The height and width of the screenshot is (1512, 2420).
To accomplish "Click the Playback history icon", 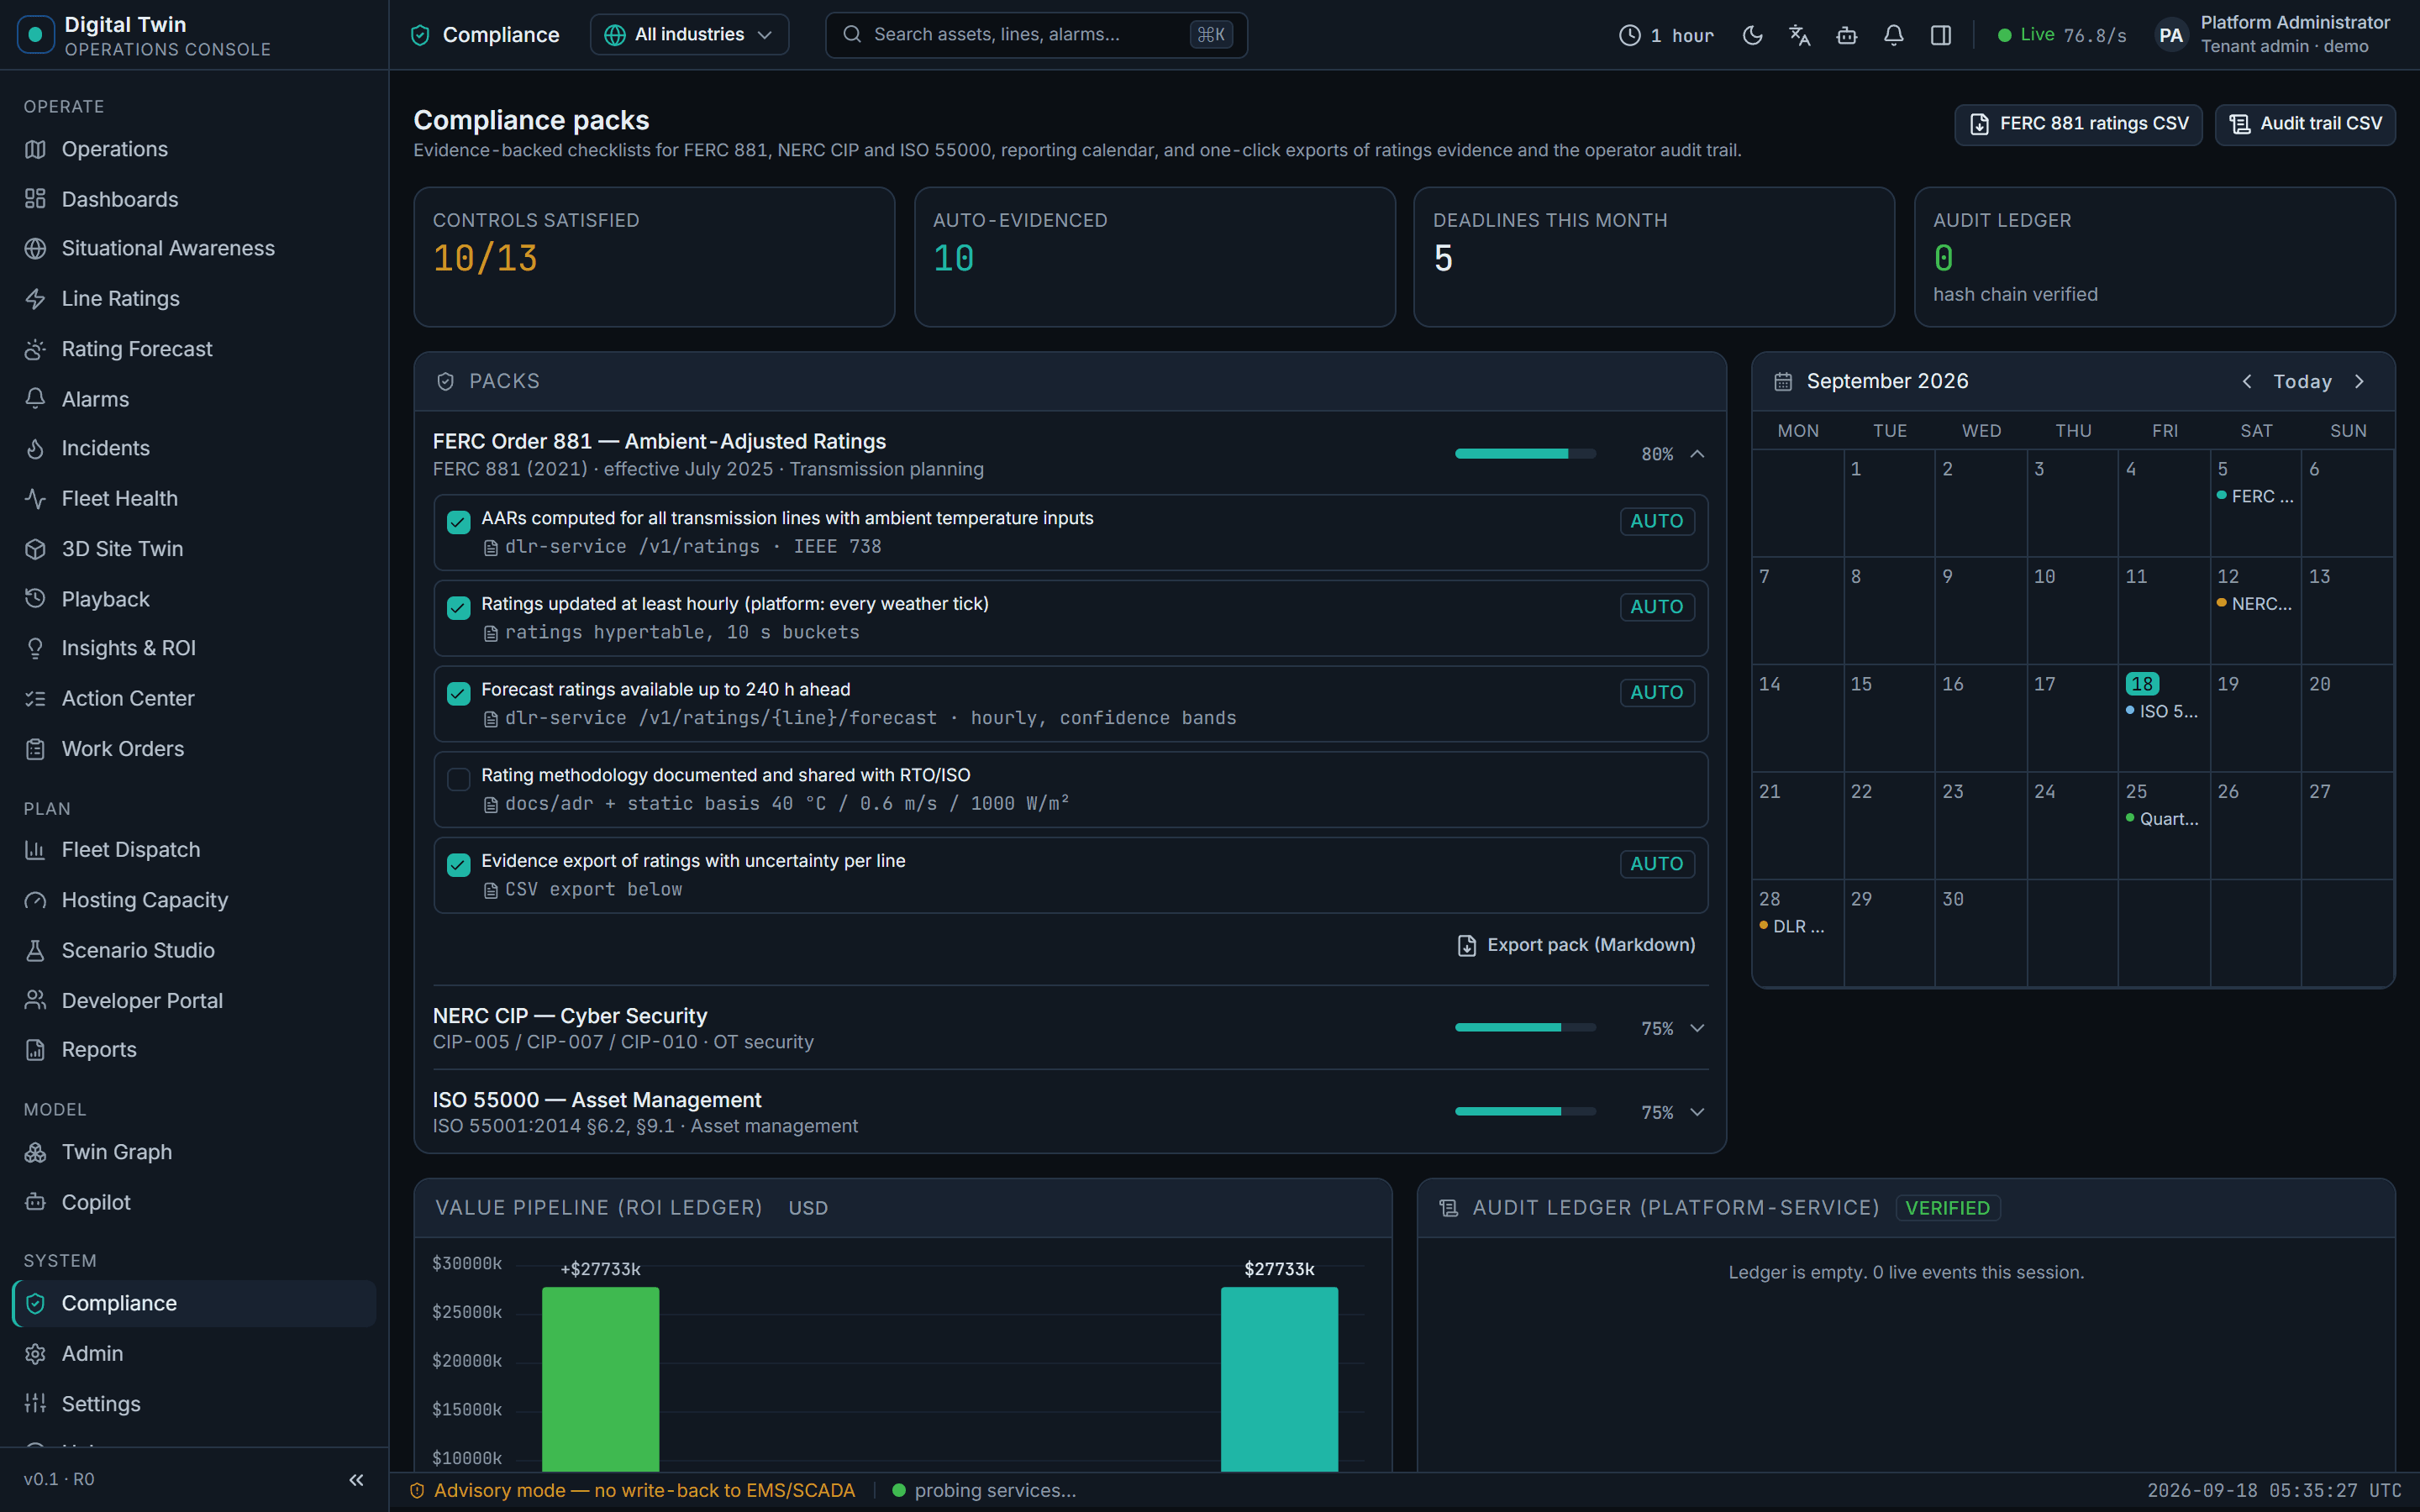I will click(35, 599).
